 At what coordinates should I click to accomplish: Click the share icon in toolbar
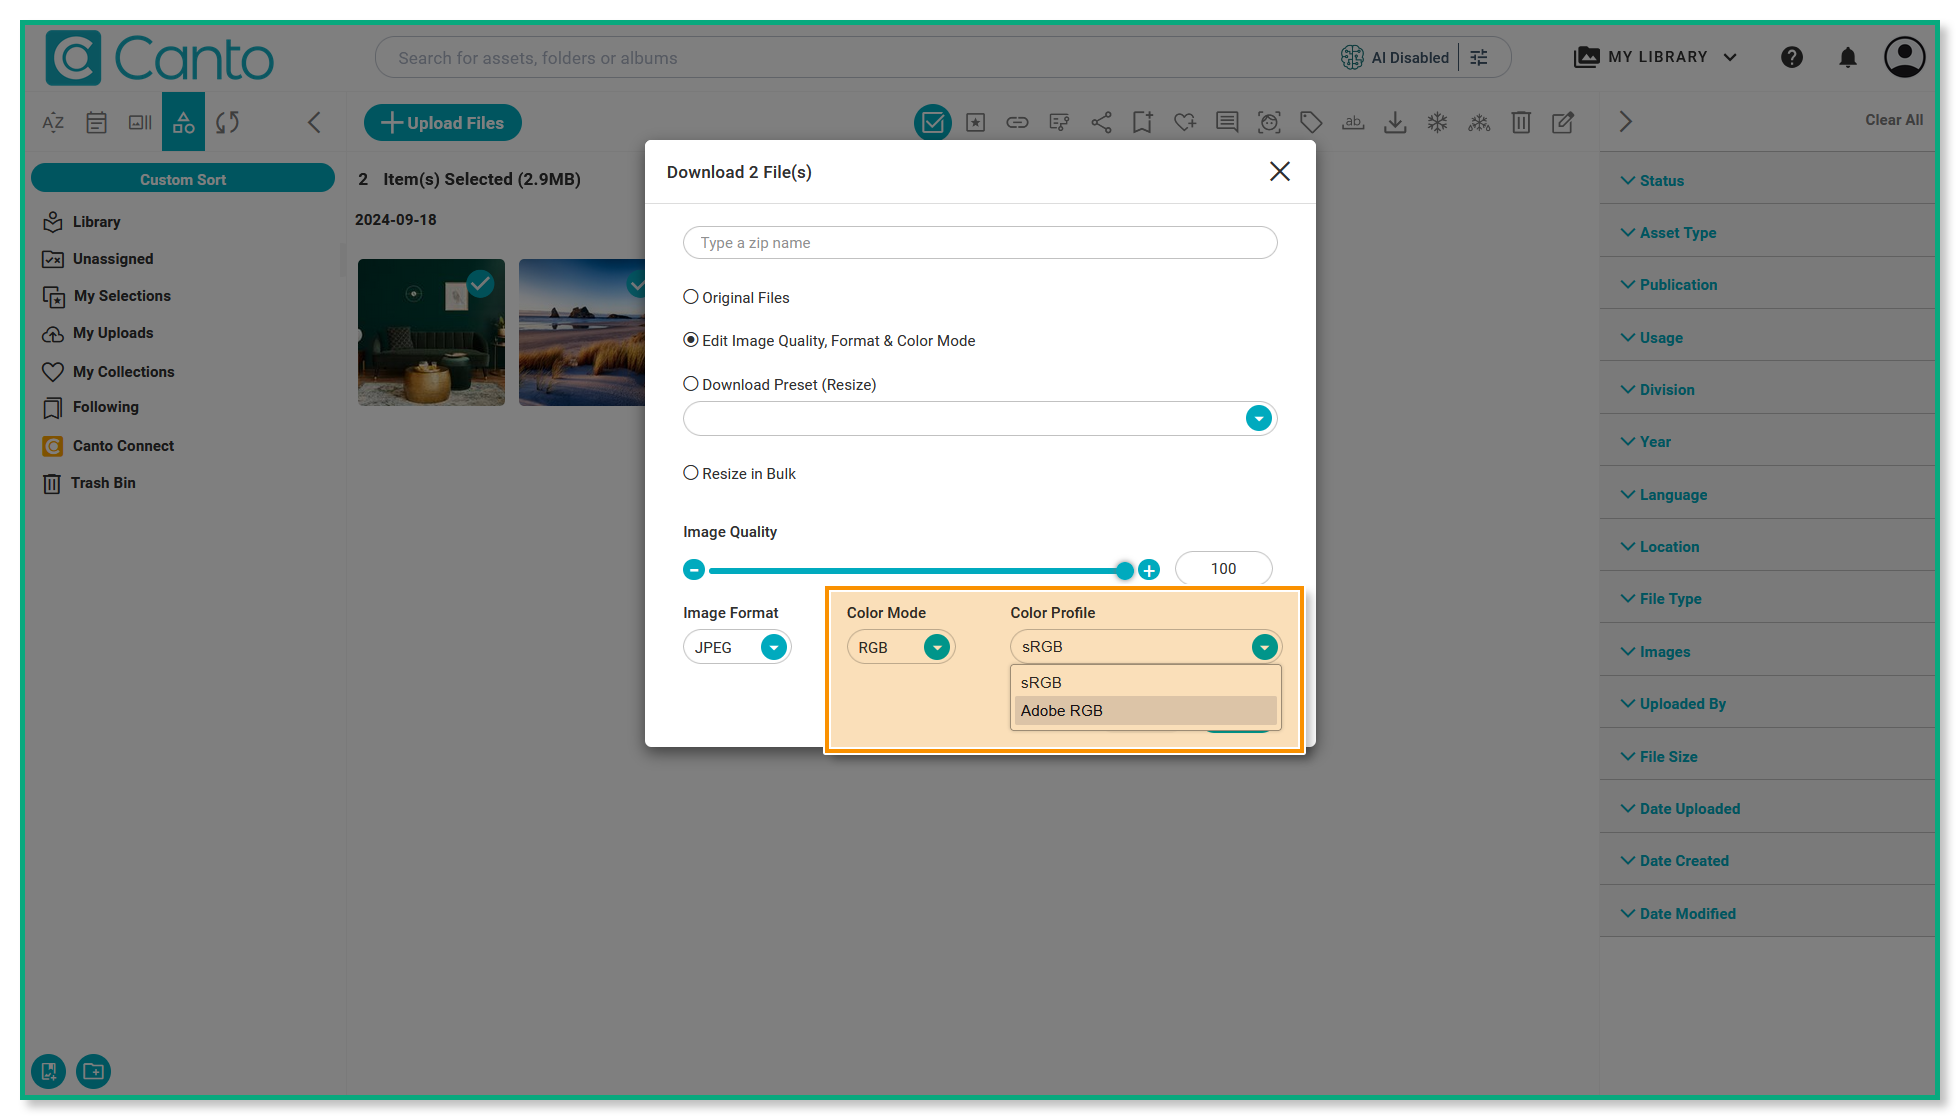tap(1101, 122)
